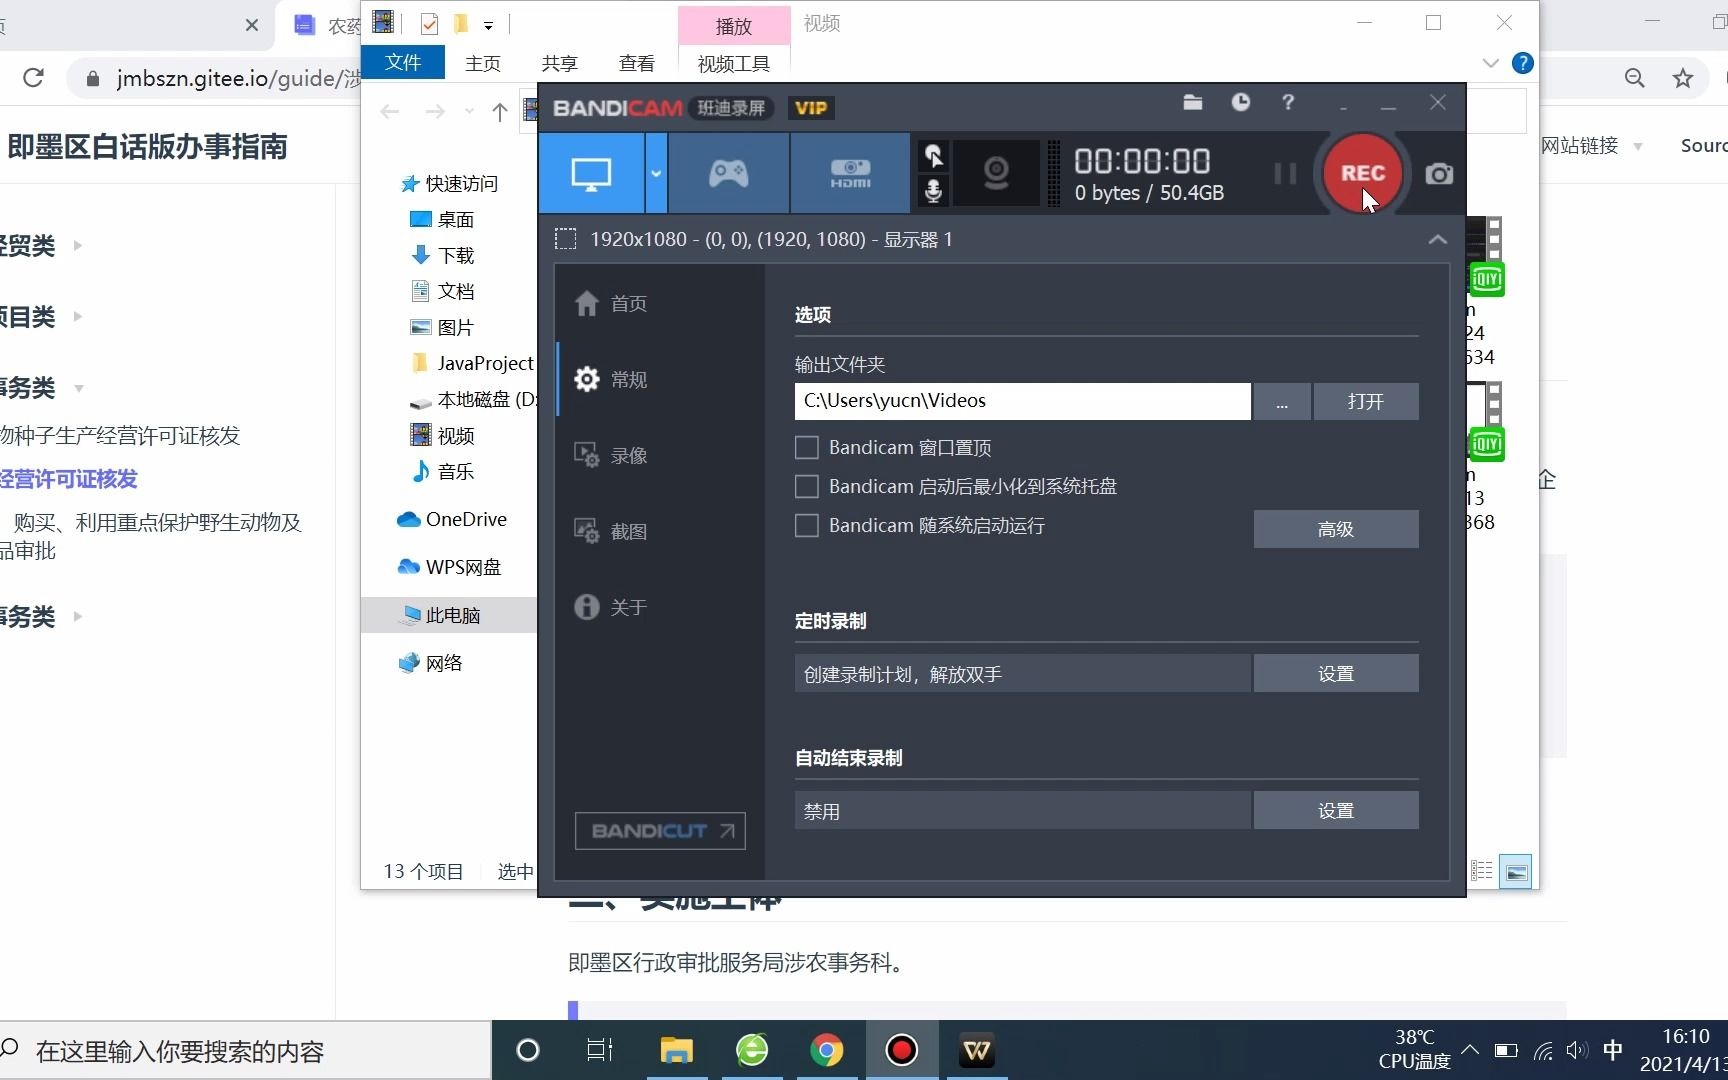
Task: Open WPS Office from the taskbar
Action: [976, 1050]
